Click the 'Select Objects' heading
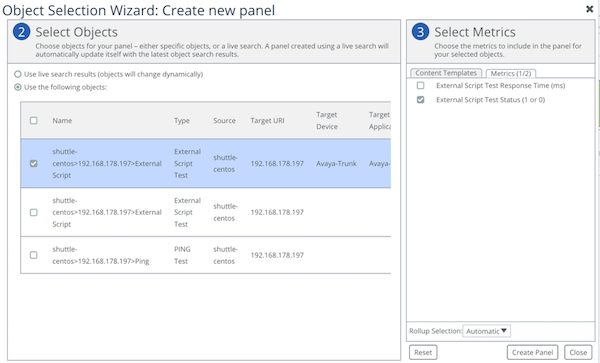 pyautogui.click(x=77, y=32)
